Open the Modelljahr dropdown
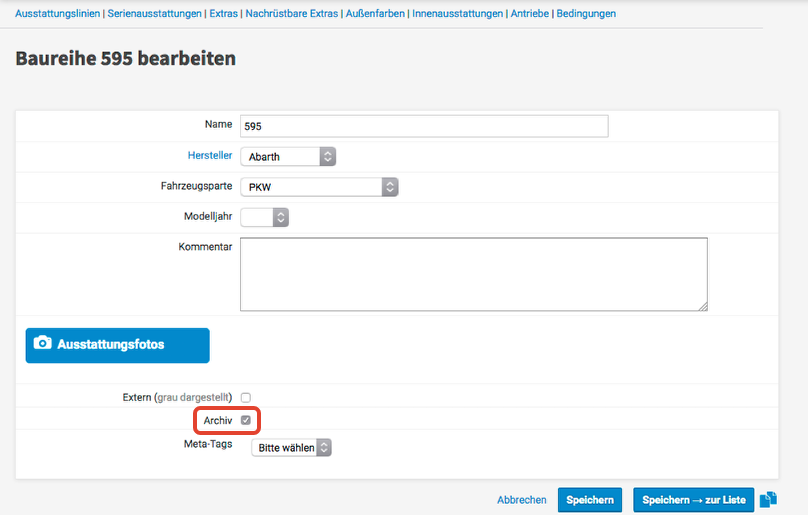808x515 pixels. click(265, 217)
